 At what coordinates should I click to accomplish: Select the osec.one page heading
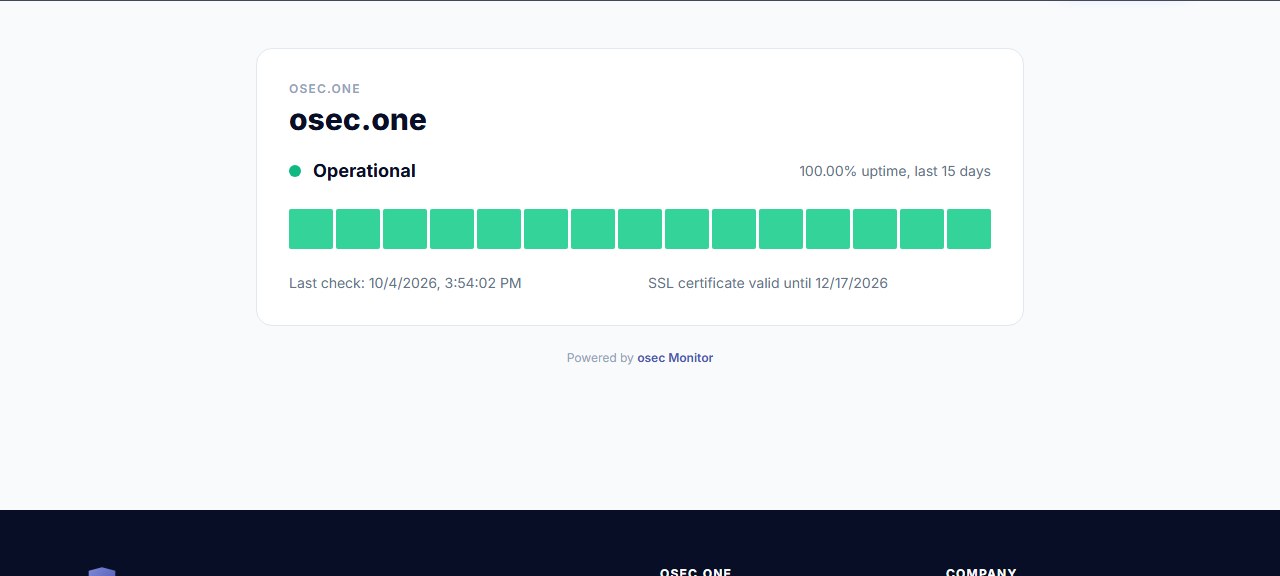[358, 120]
